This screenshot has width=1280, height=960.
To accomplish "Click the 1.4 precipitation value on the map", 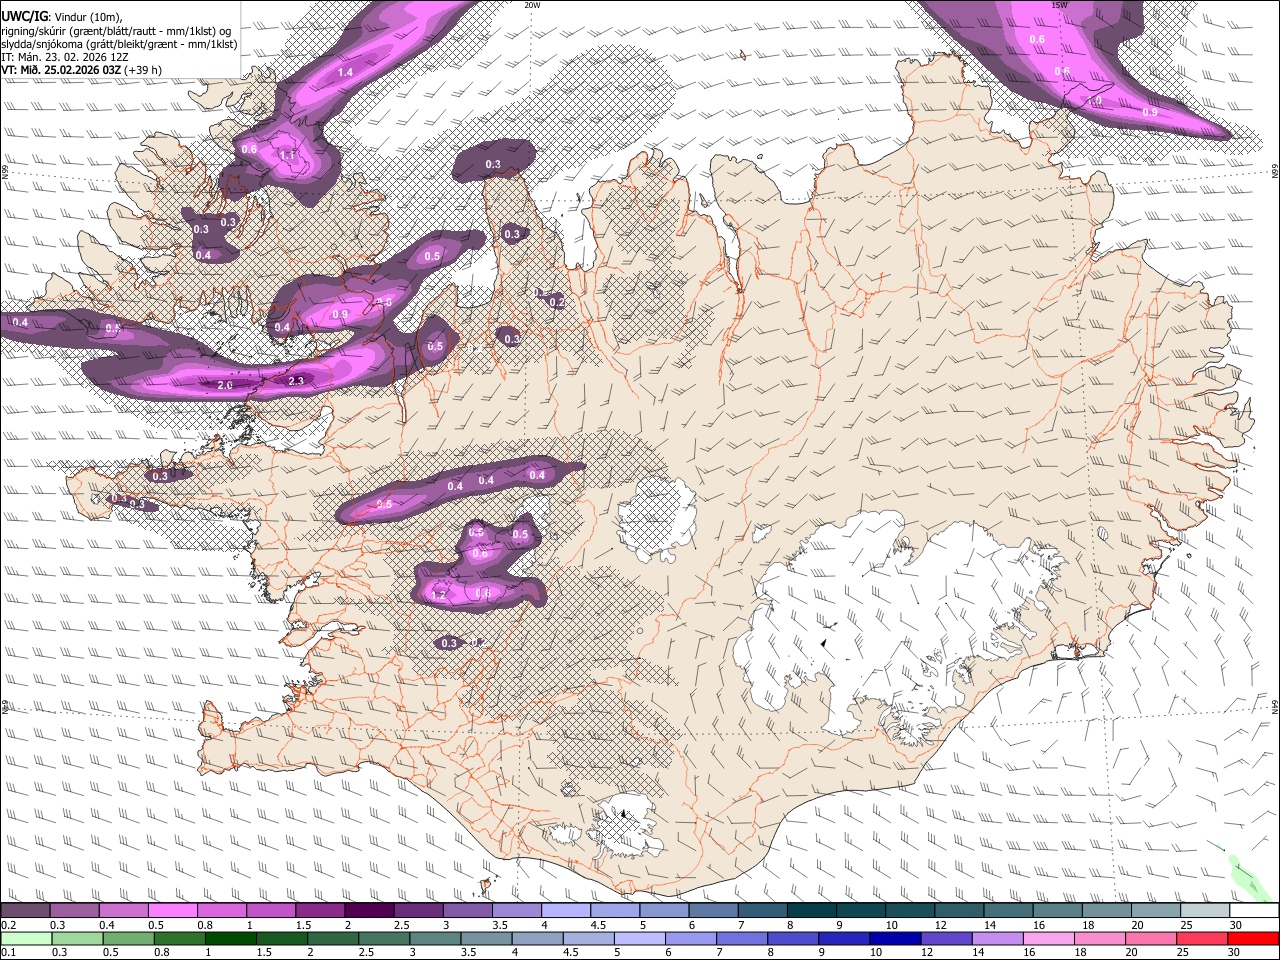I will click(345, 72).
